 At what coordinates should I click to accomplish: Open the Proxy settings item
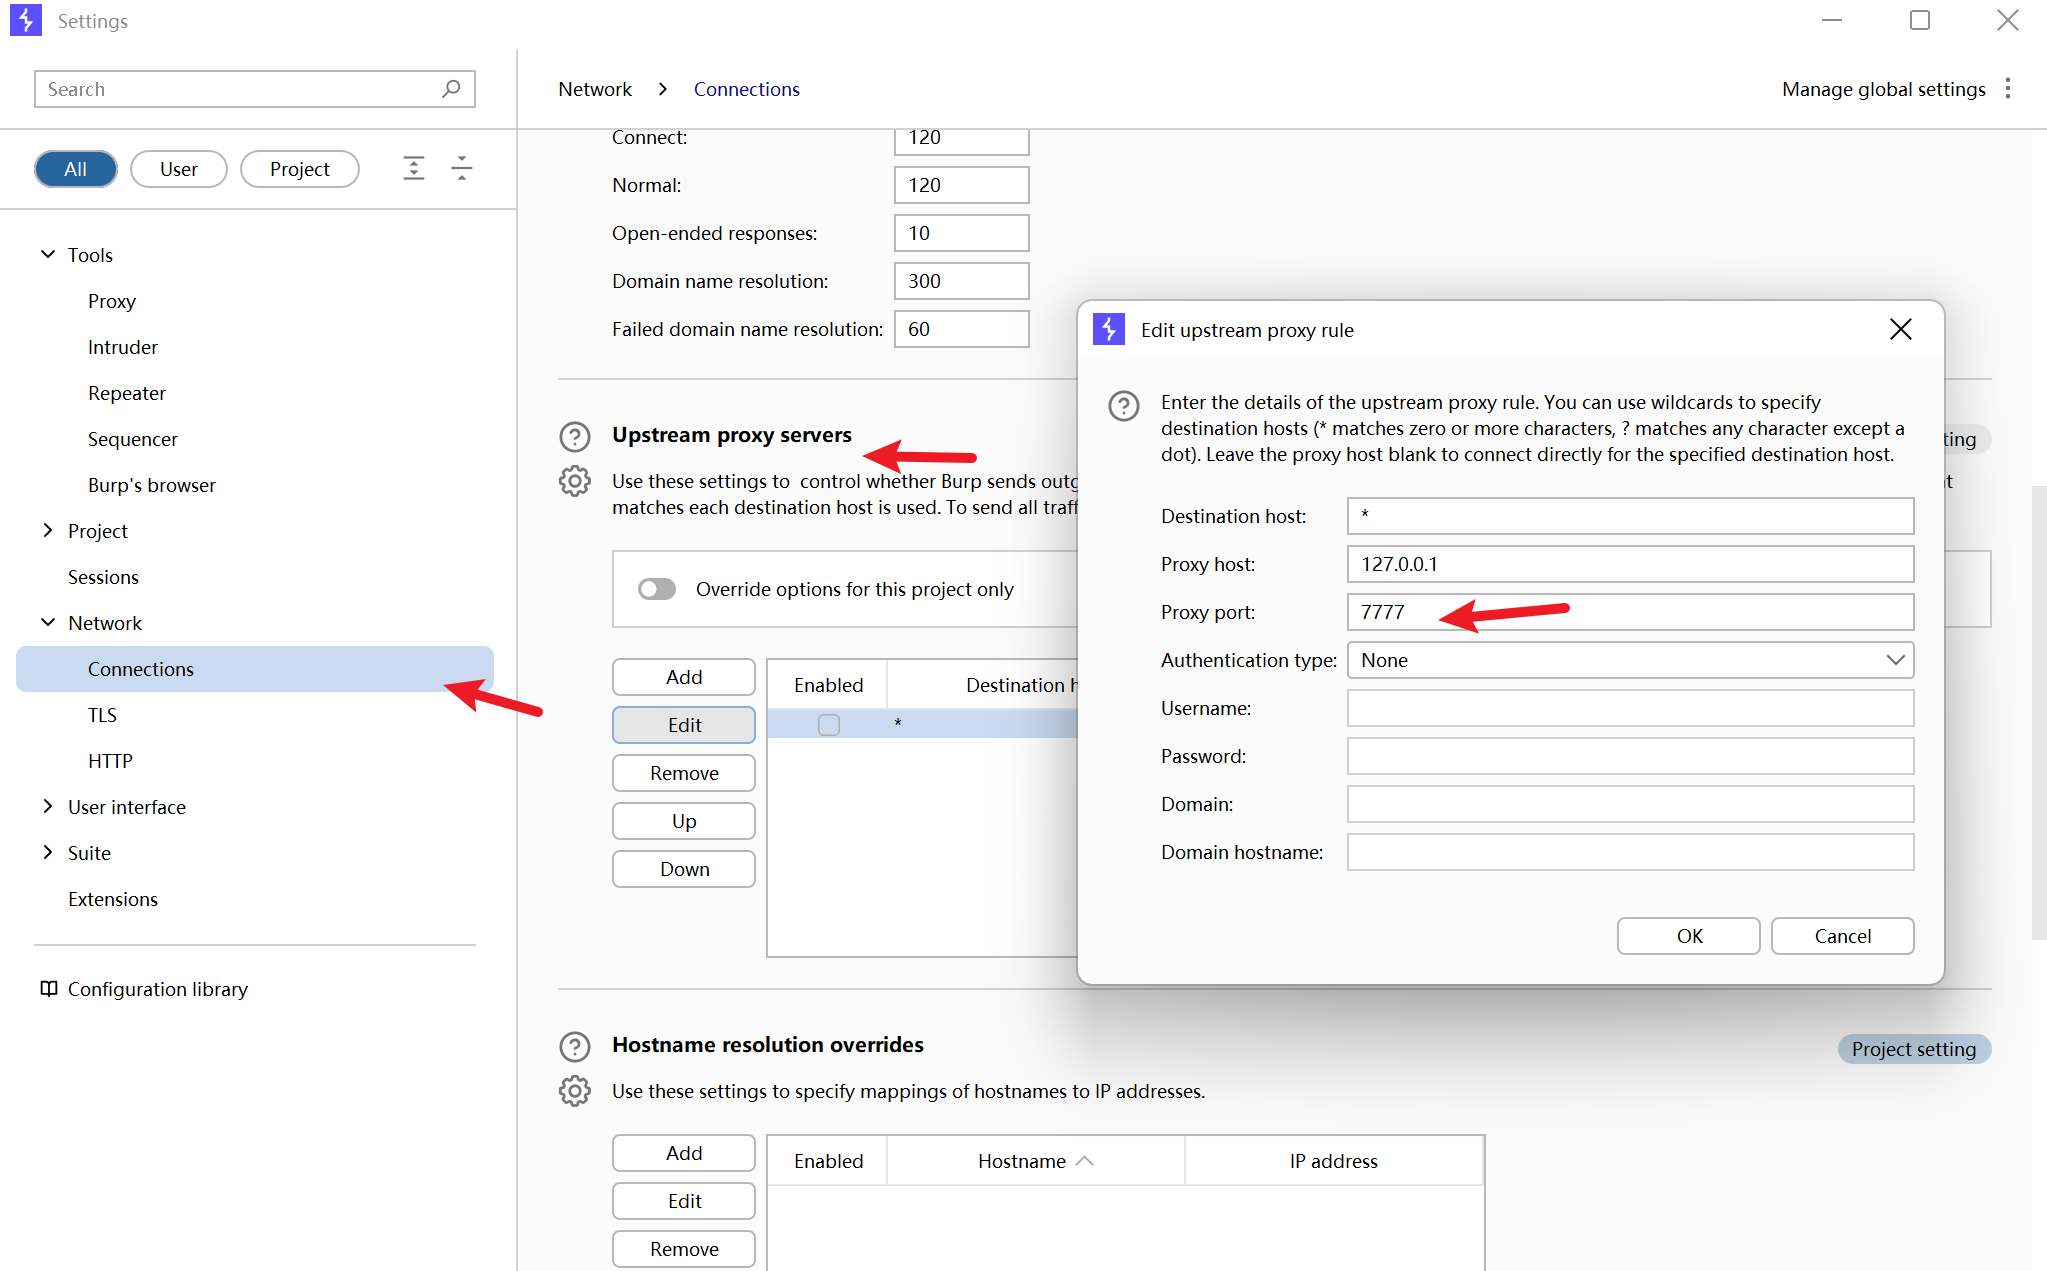(112, 301)
